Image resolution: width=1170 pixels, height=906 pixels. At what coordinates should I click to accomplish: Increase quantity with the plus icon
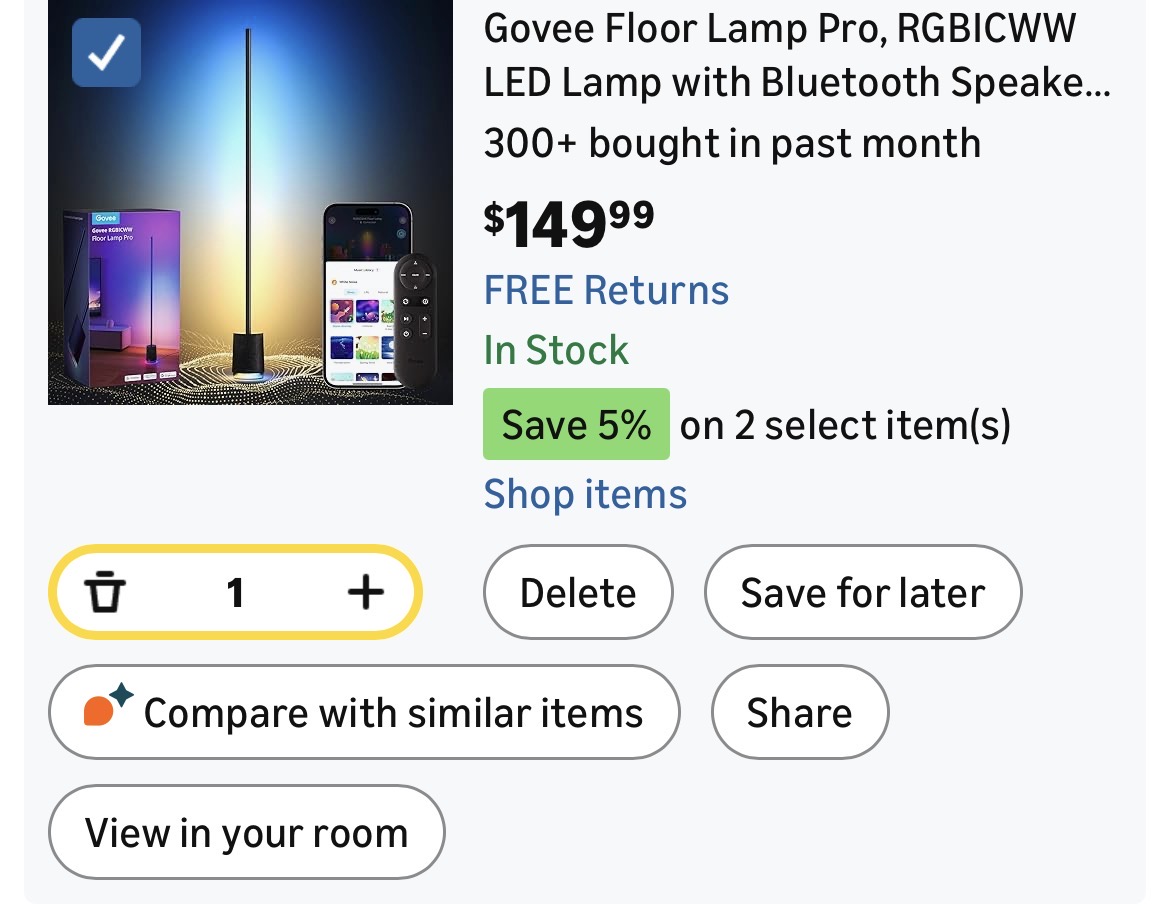coord(365,593)
